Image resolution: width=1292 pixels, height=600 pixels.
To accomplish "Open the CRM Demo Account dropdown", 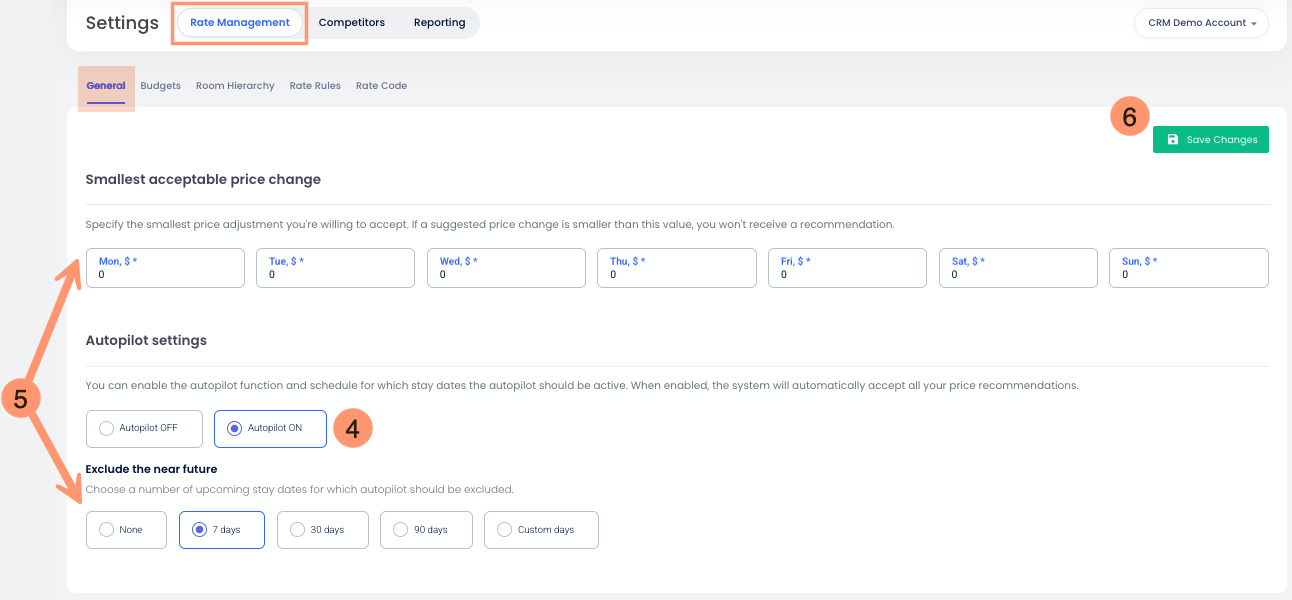I will [x=1200, y=22].
